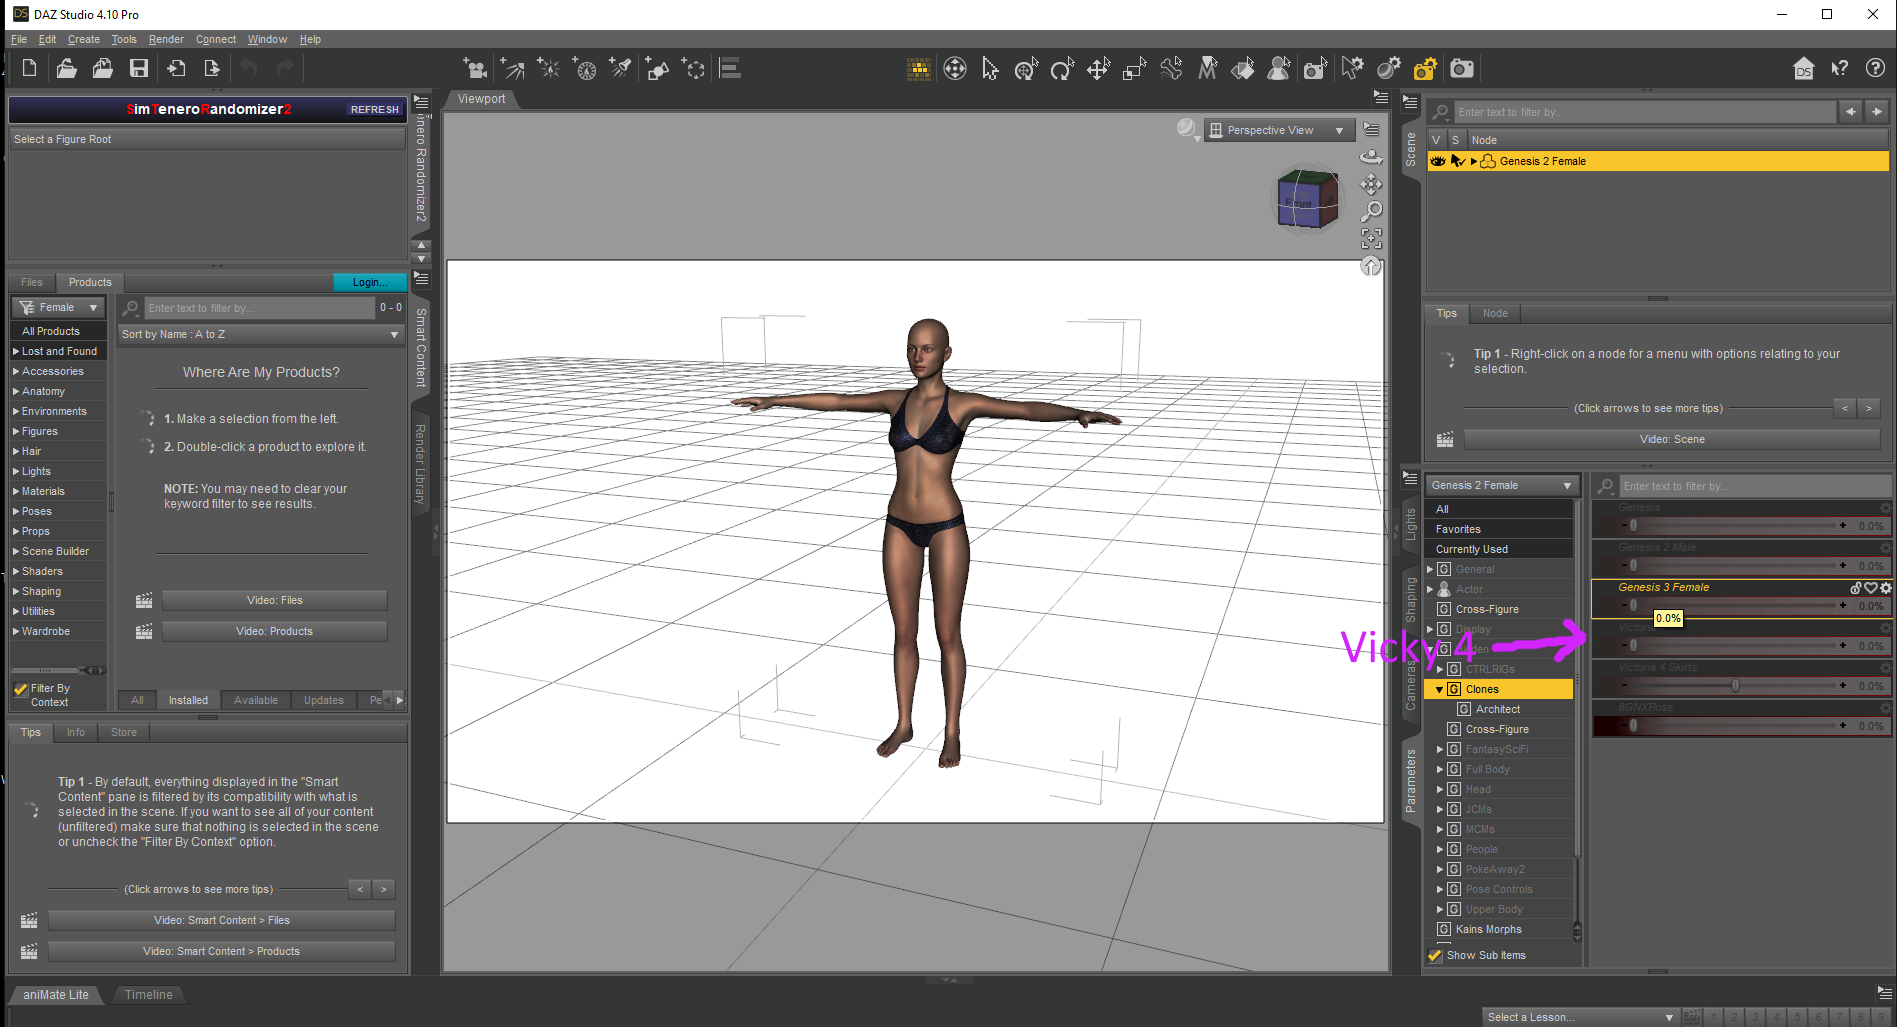The height and width of the screenshot is (1027, 1897).
Task: Select the Surface Selection tool
Action: pyautogui.click(x=1243, y=68)
